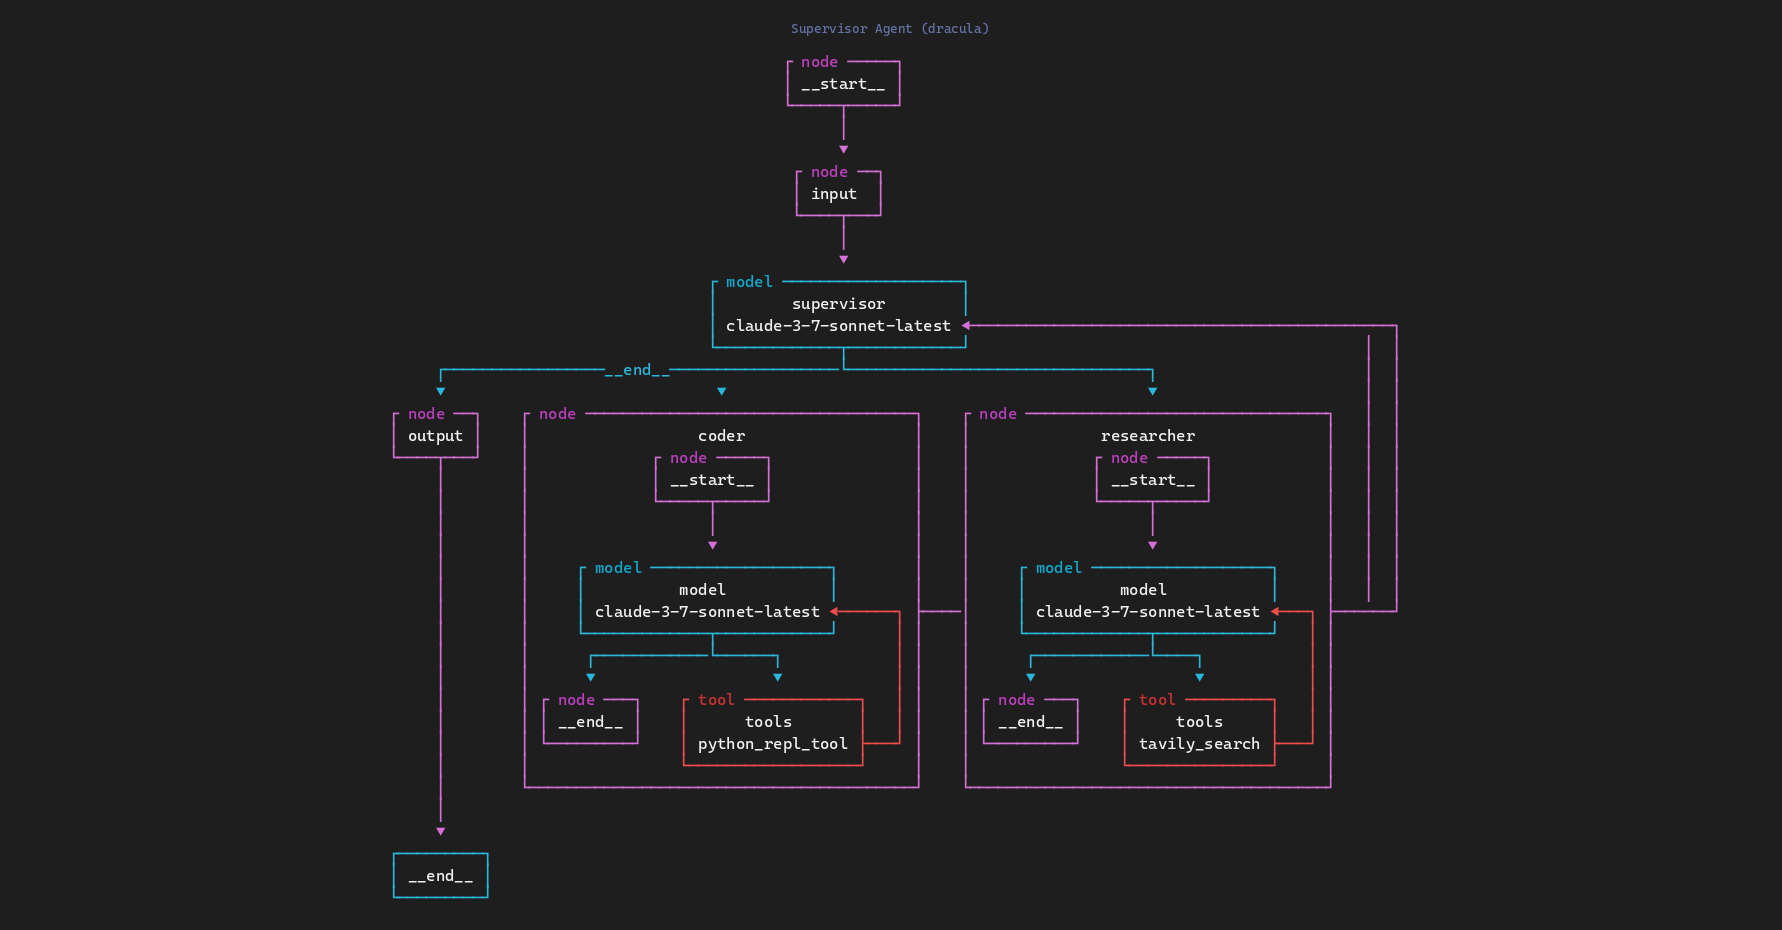Screen dimensions: 1782x930
Task: Collapse the researcher node group
Action: point(1148,435)
